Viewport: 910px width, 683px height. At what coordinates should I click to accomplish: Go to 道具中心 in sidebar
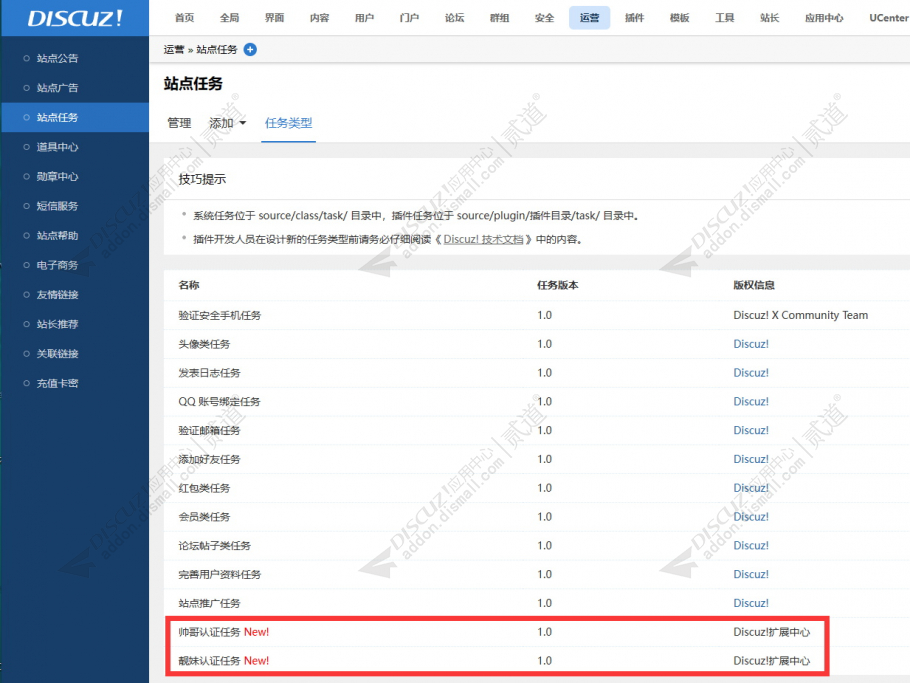point(57,147)
